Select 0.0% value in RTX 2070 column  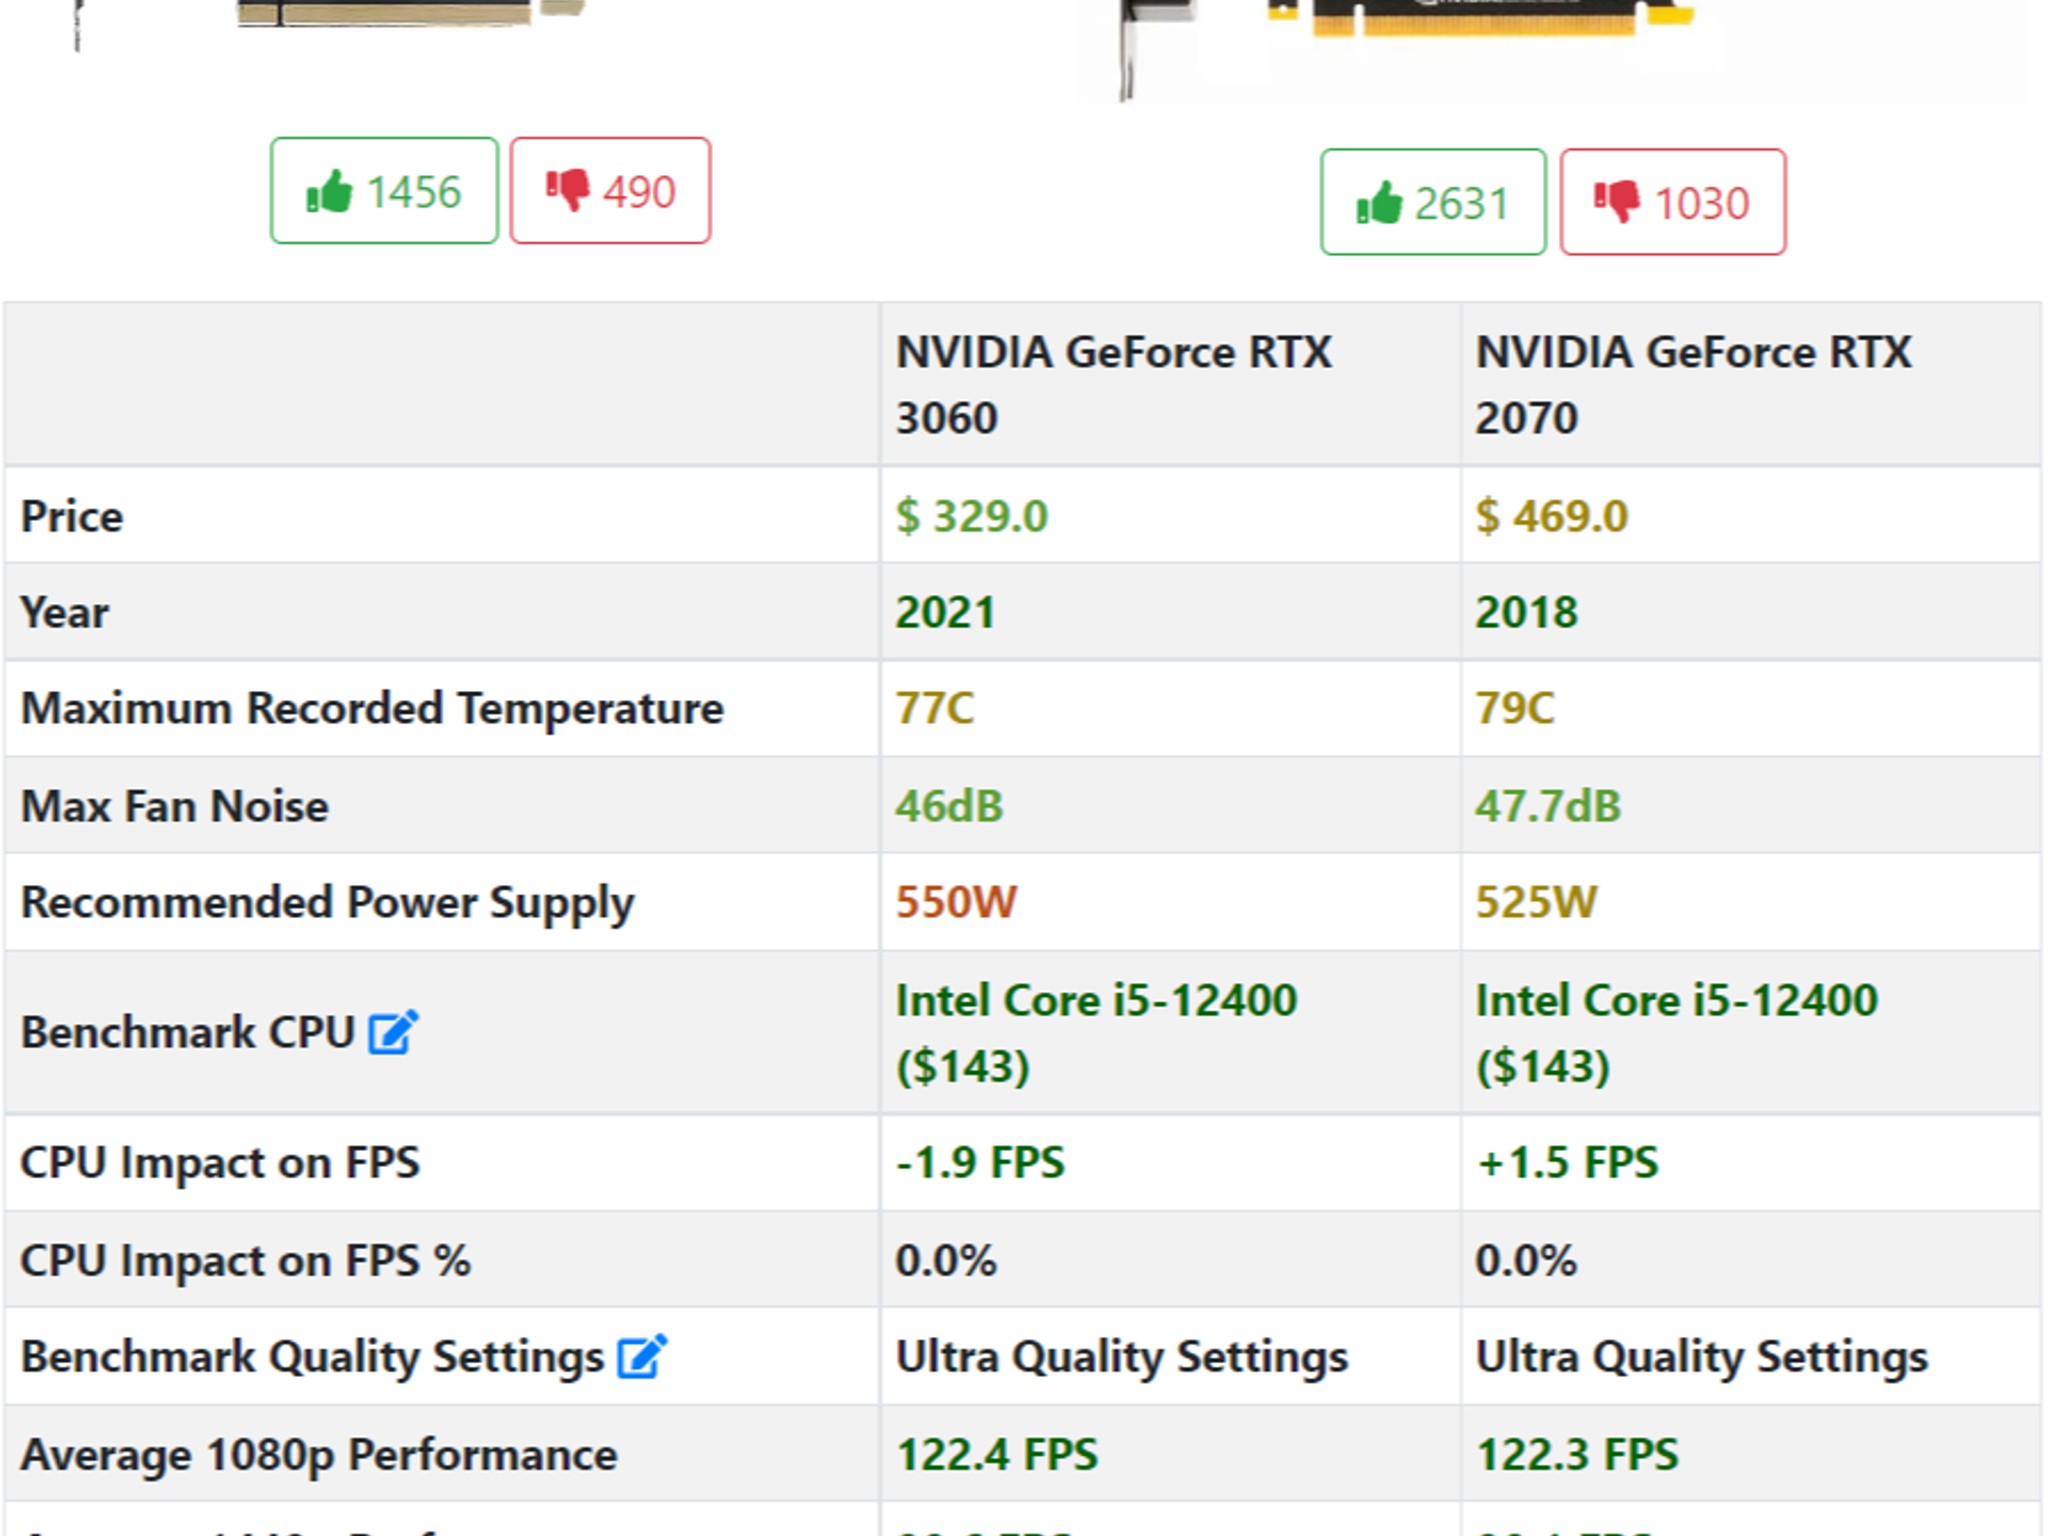tap(1526, 1260)
